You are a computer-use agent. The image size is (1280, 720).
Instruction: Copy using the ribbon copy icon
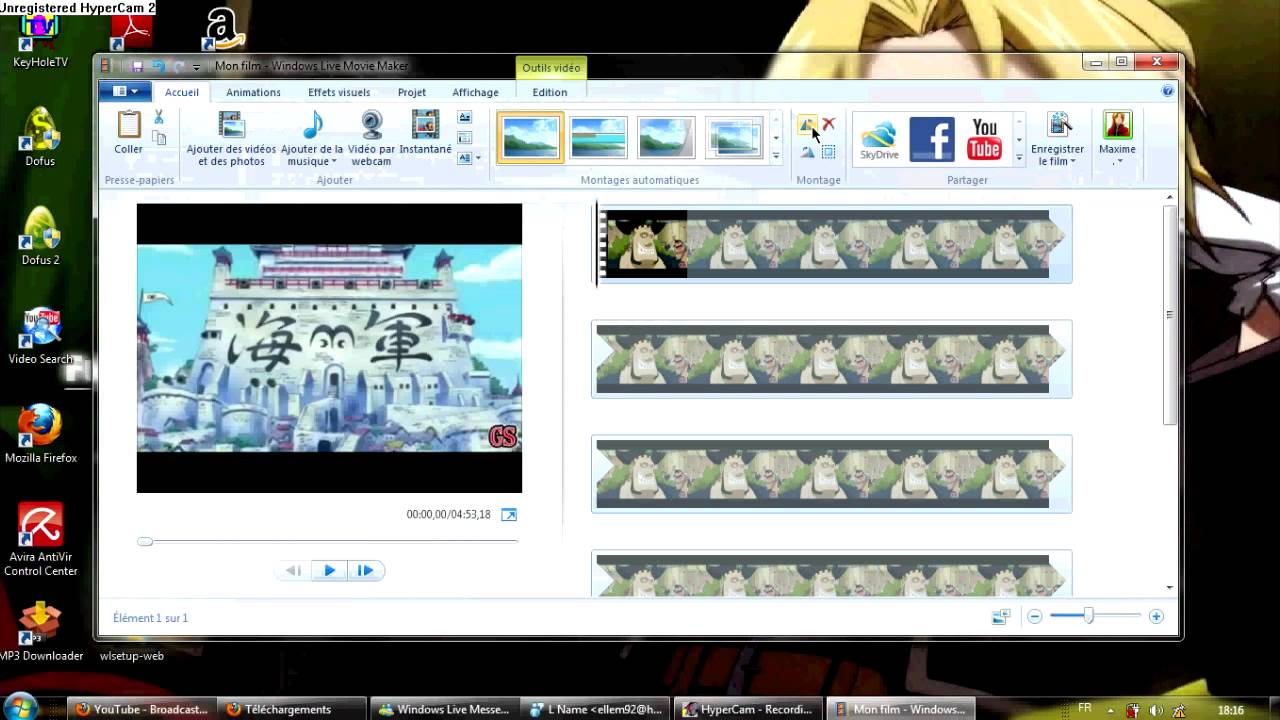click(159, 138)
